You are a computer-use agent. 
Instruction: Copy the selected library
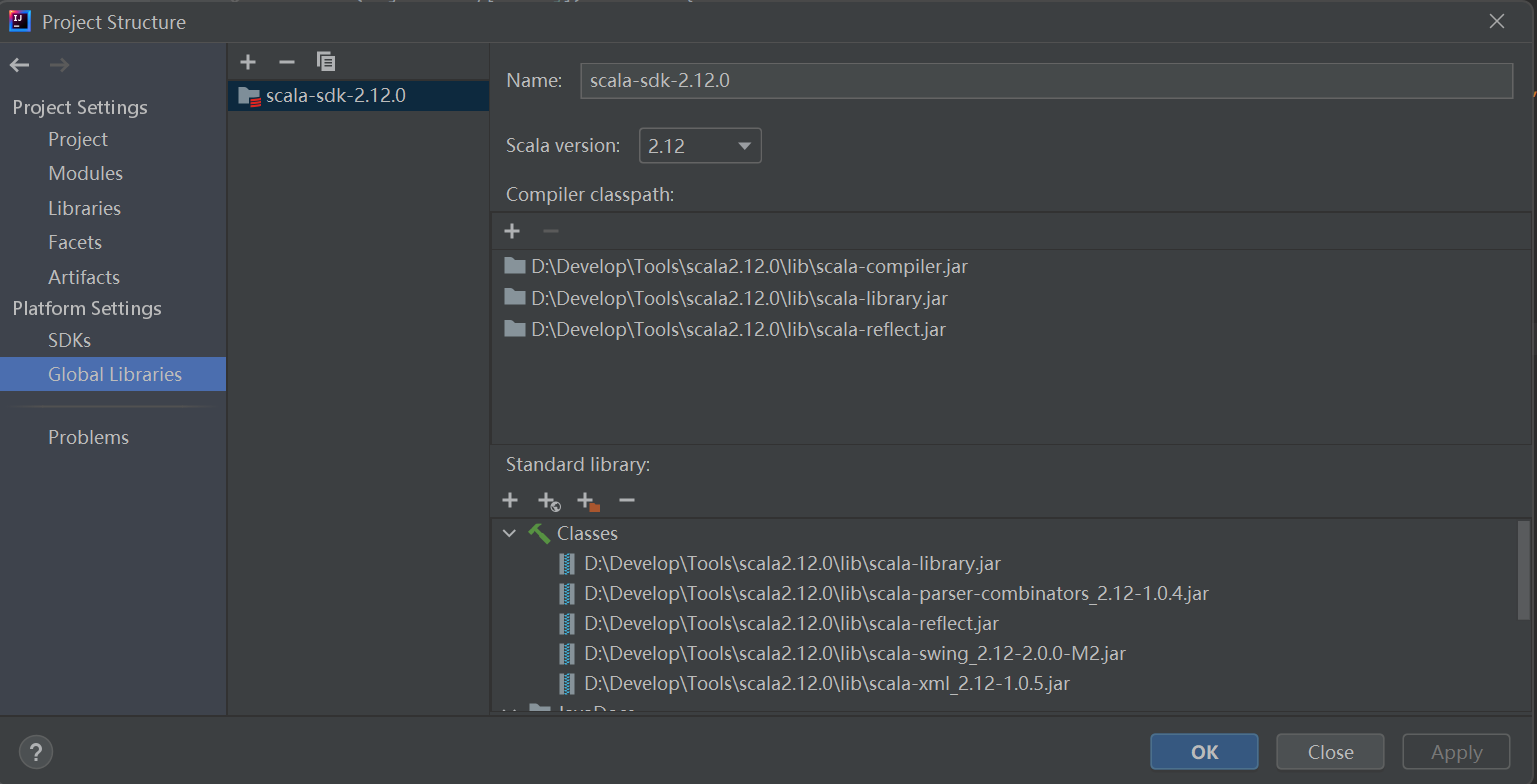click(326, 62)
